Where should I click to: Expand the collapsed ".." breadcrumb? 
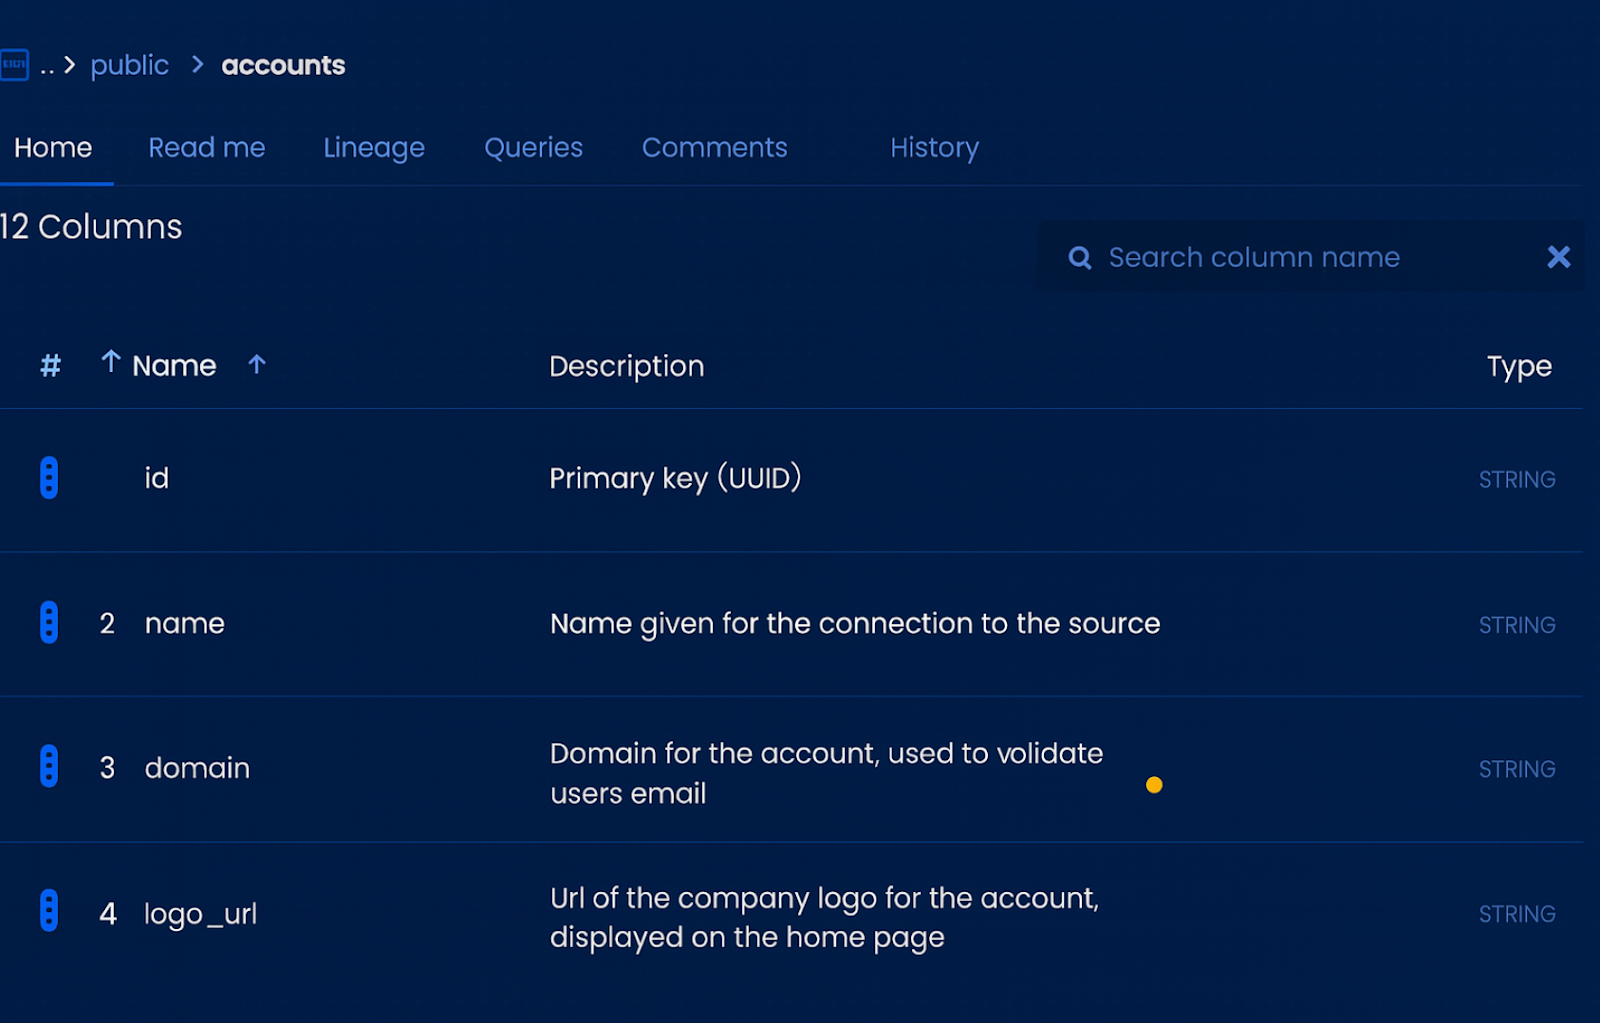click(47, 67)
